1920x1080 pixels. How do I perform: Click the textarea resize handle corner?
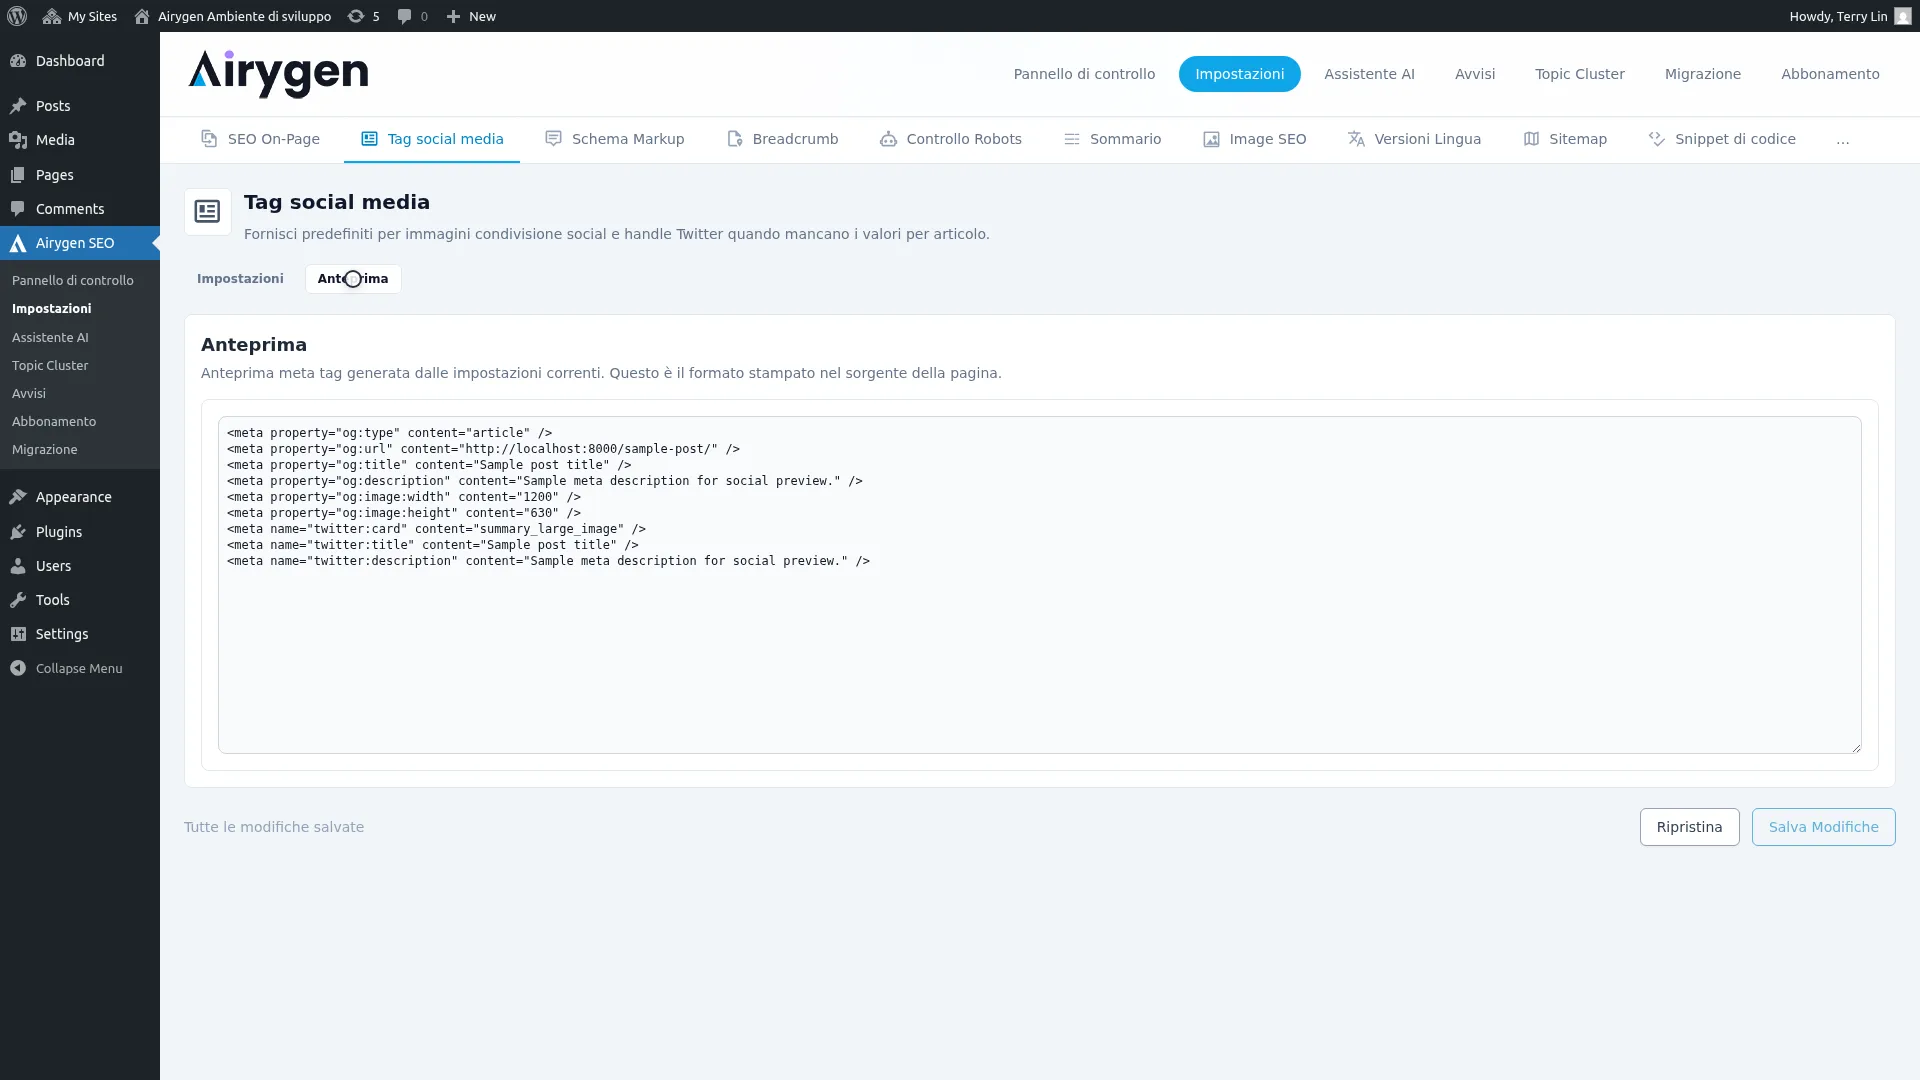coord(1856,748)
